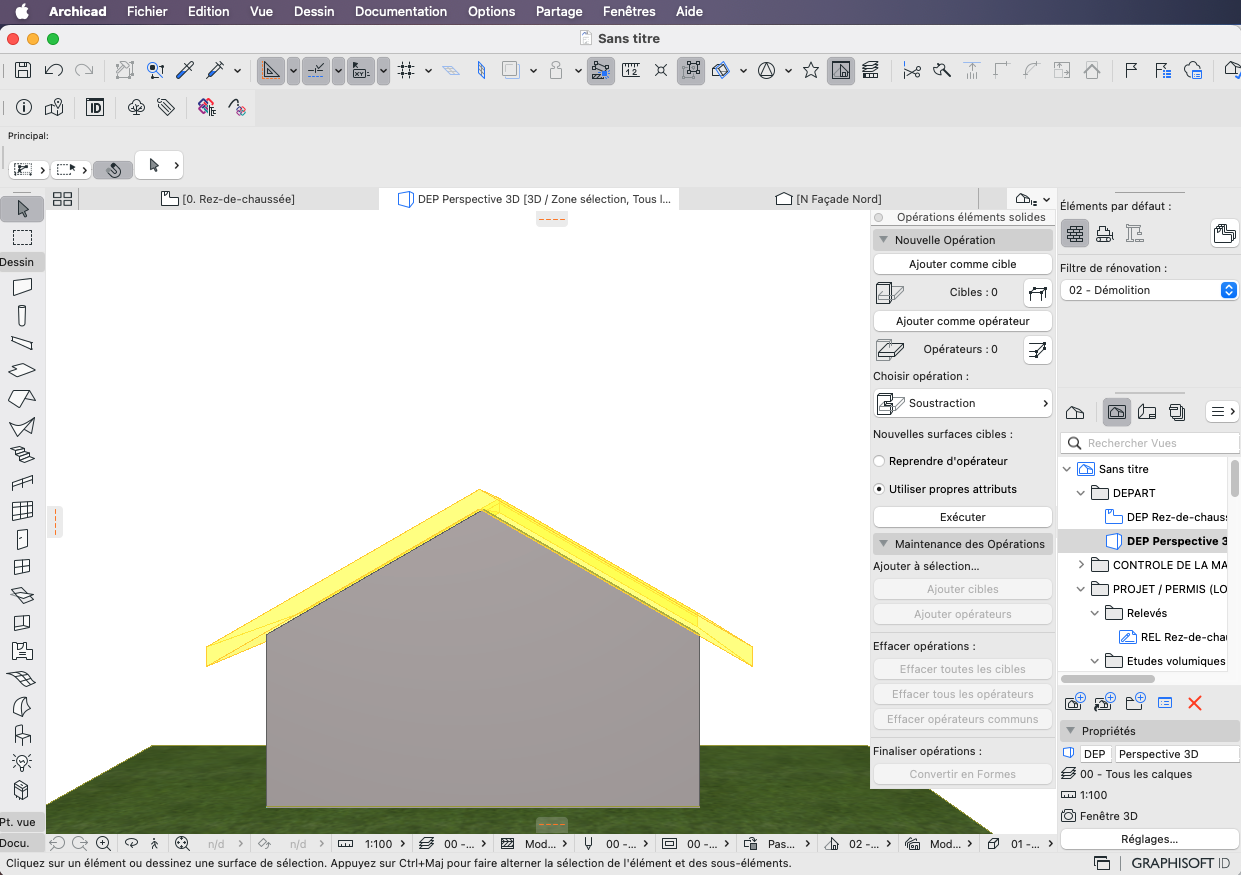This screenshot has width=1241, height=875.
Task: Open the 1:100 scale dropdown in bottom bar
Action: click(x=372, y=844)
